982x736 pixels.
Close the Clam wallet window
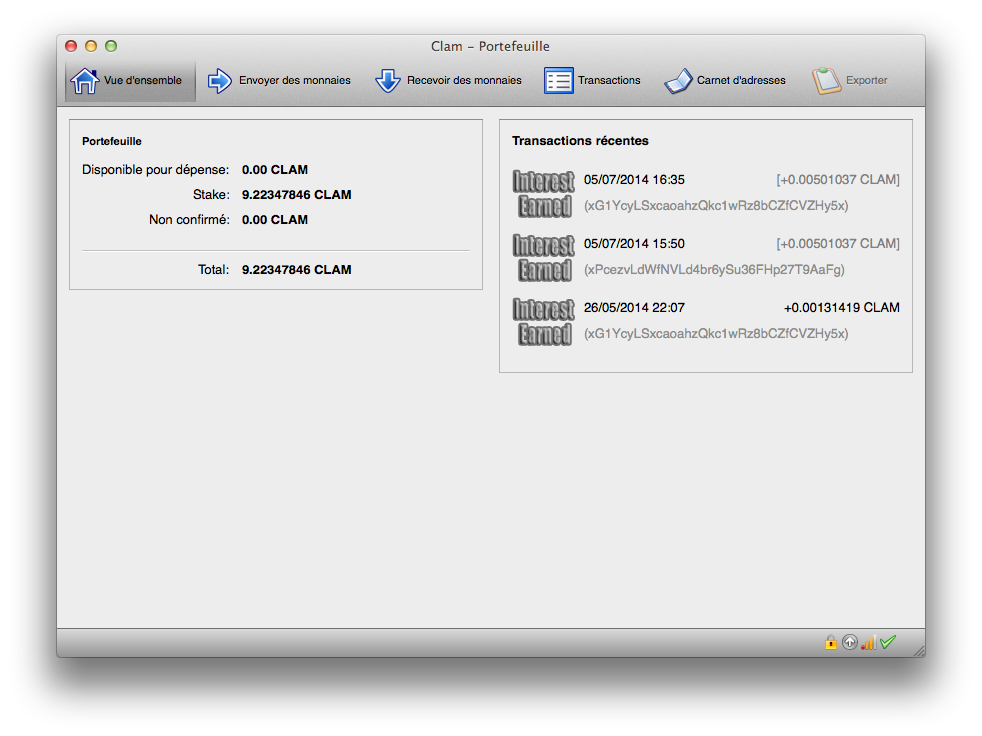pyautogui.click(x=71, y=46)
